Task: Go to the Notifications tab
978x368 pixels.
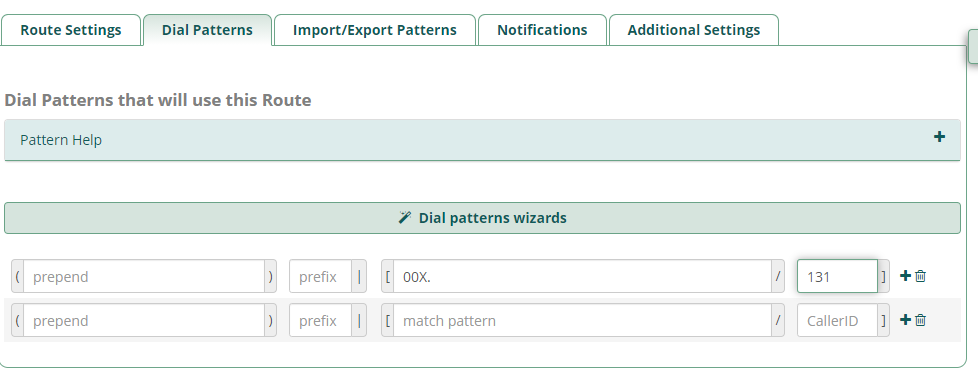Action: pyautogui.click(x=542, y=30)
